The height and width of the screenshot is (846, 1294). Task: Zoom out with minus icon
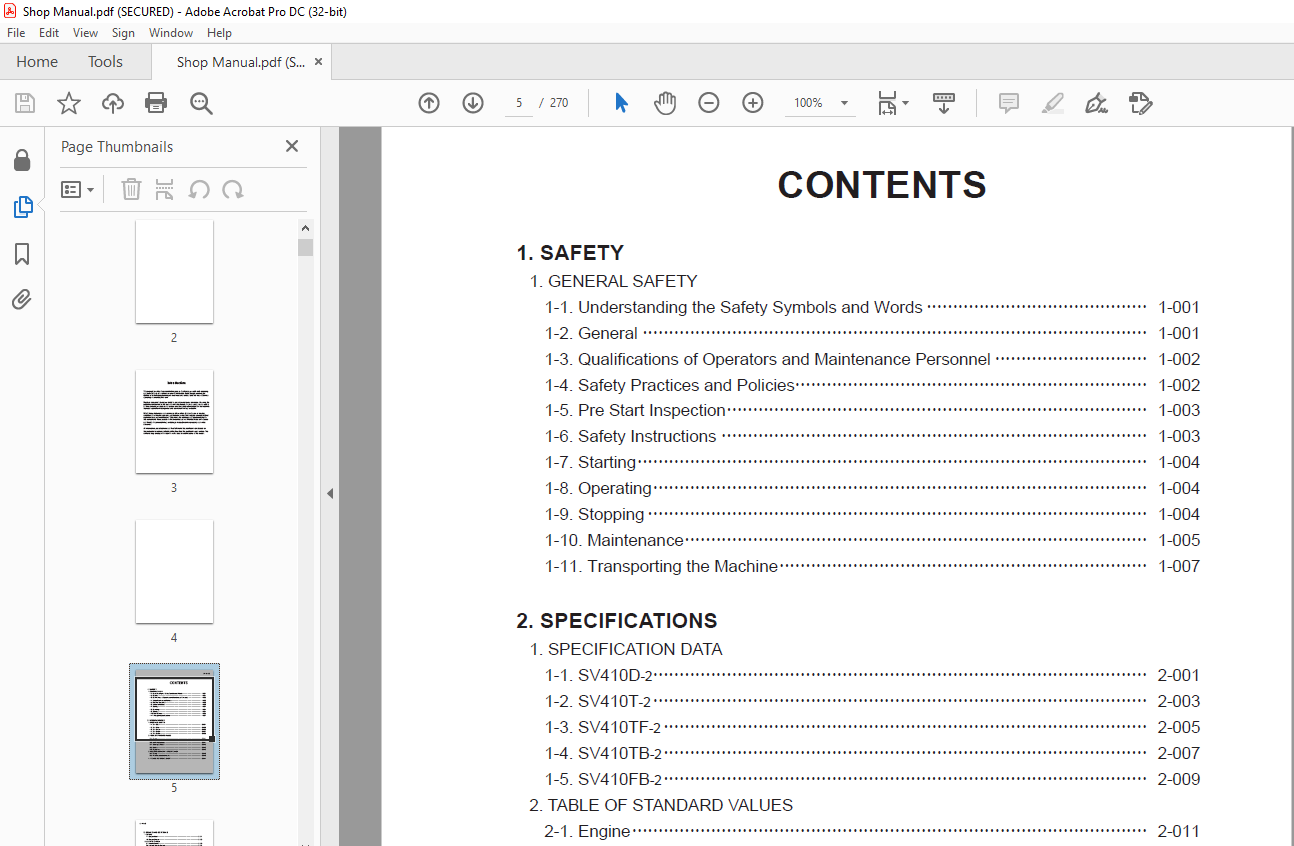tap(709, 103)
